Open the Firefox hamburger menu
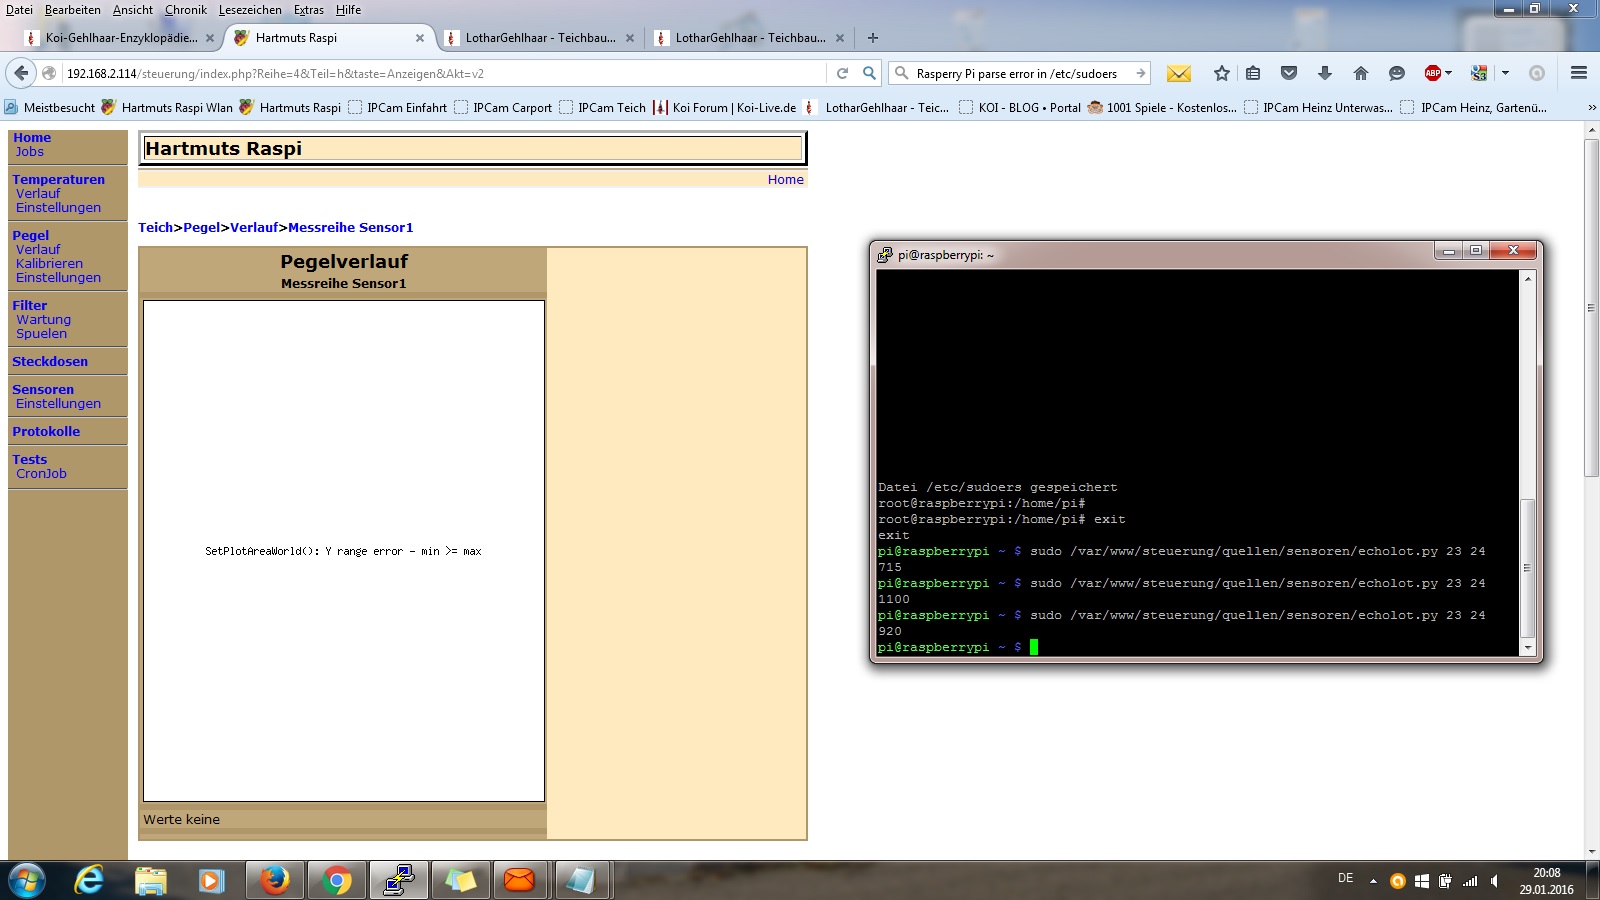The height and width of the screenshot is (900, 1600). [x=1579, y=73]
